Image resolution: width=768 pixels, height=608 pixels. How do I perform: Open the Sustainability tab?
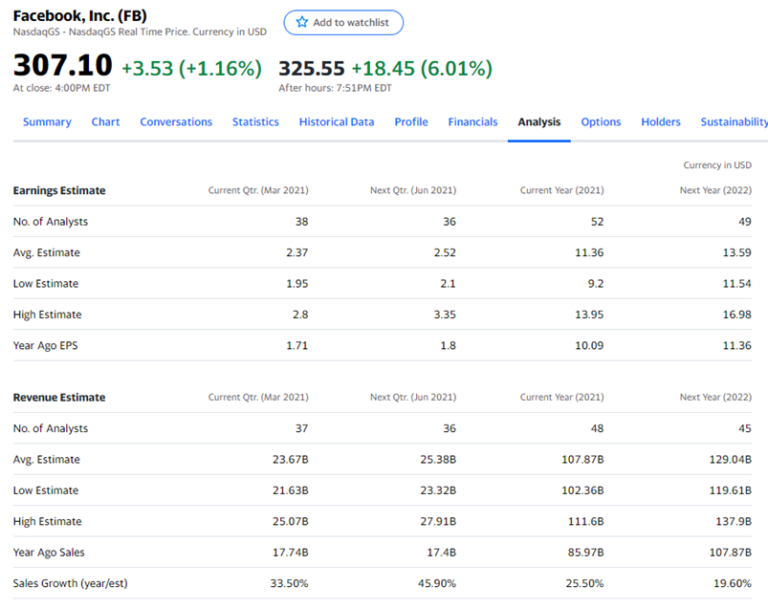(x=734, y=122)
